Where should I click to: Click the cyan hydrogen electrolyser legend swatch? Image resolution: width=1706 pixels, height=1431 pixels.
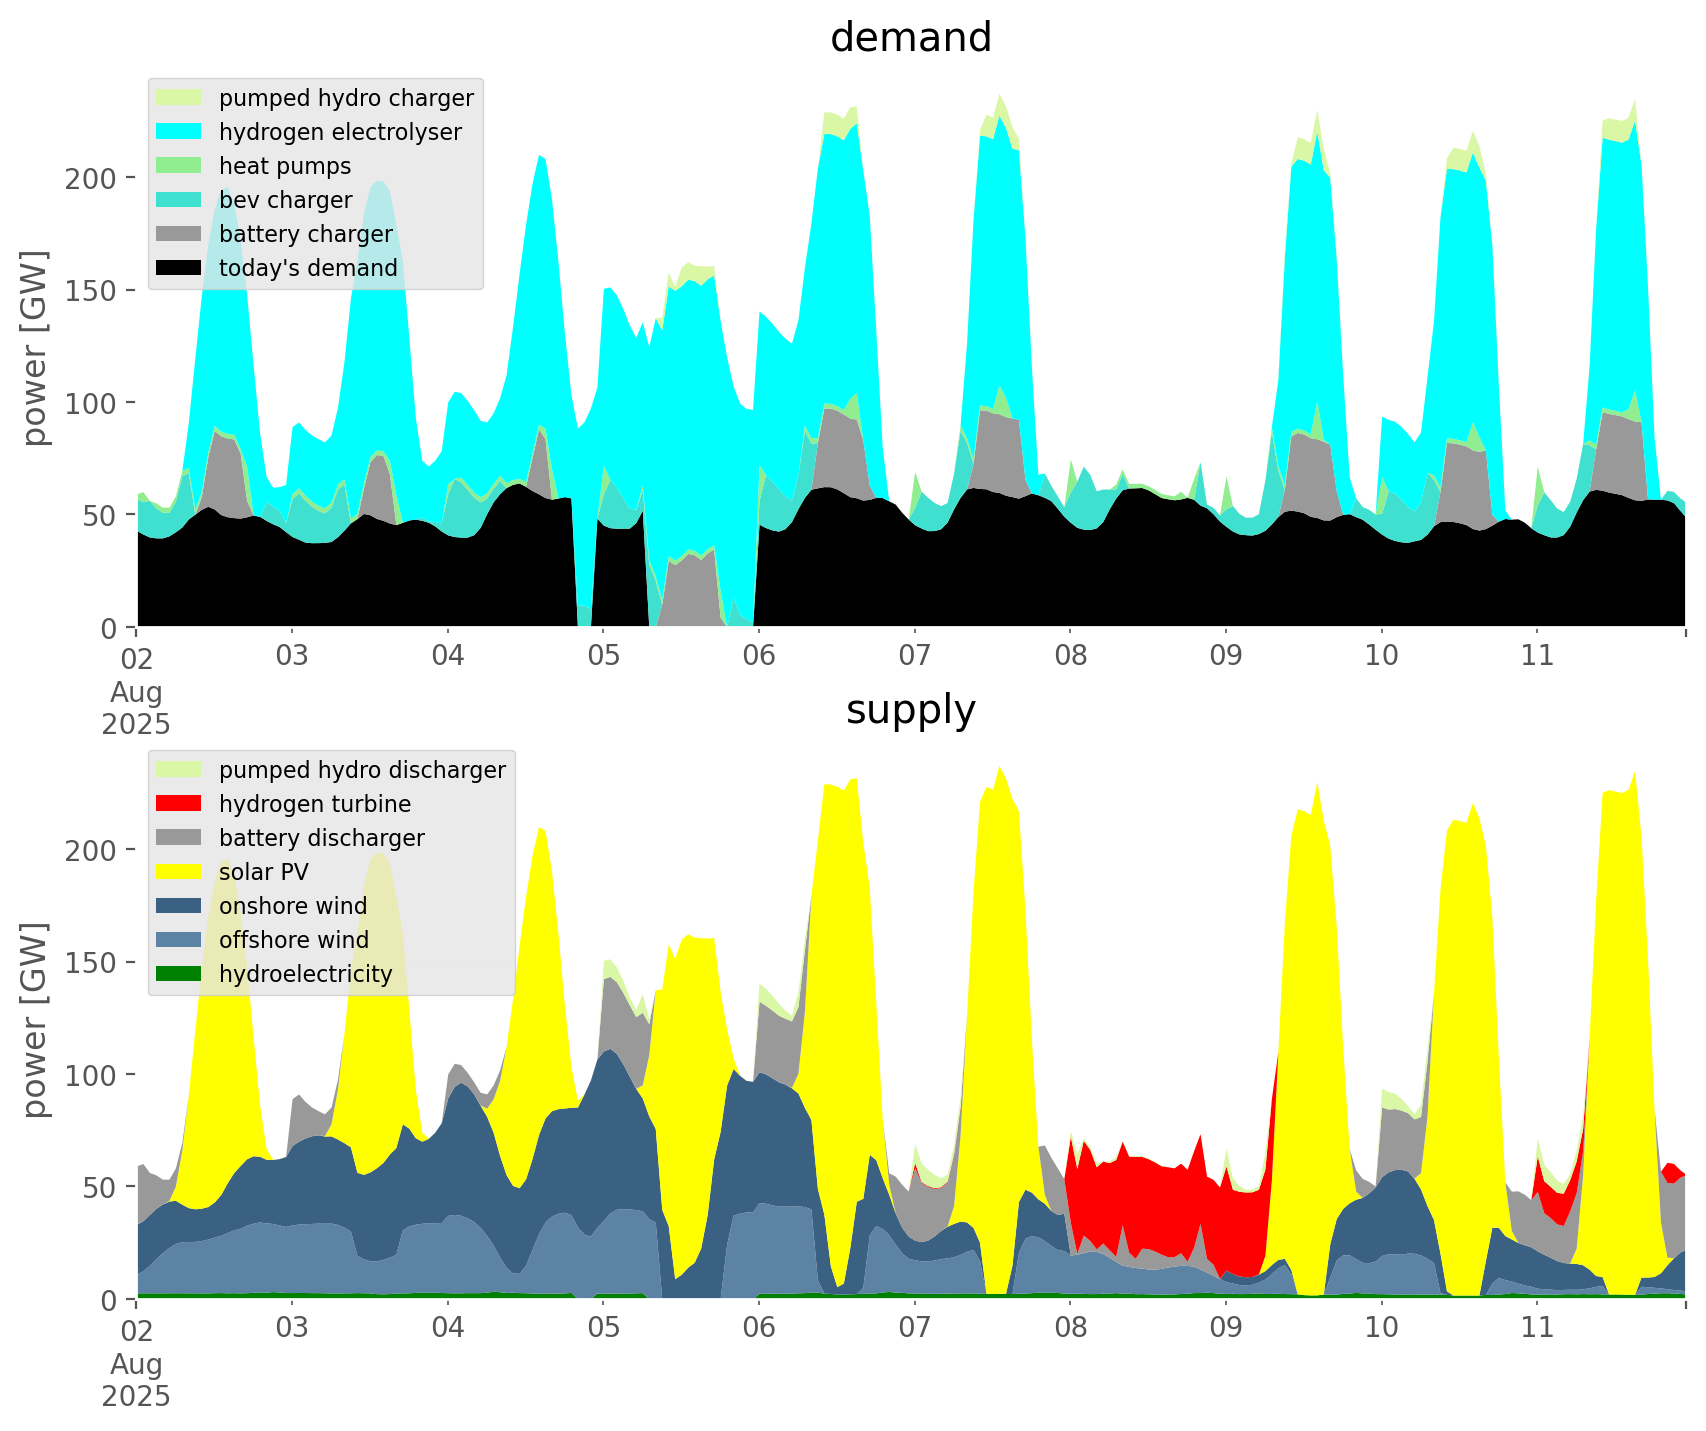[179, 132]
